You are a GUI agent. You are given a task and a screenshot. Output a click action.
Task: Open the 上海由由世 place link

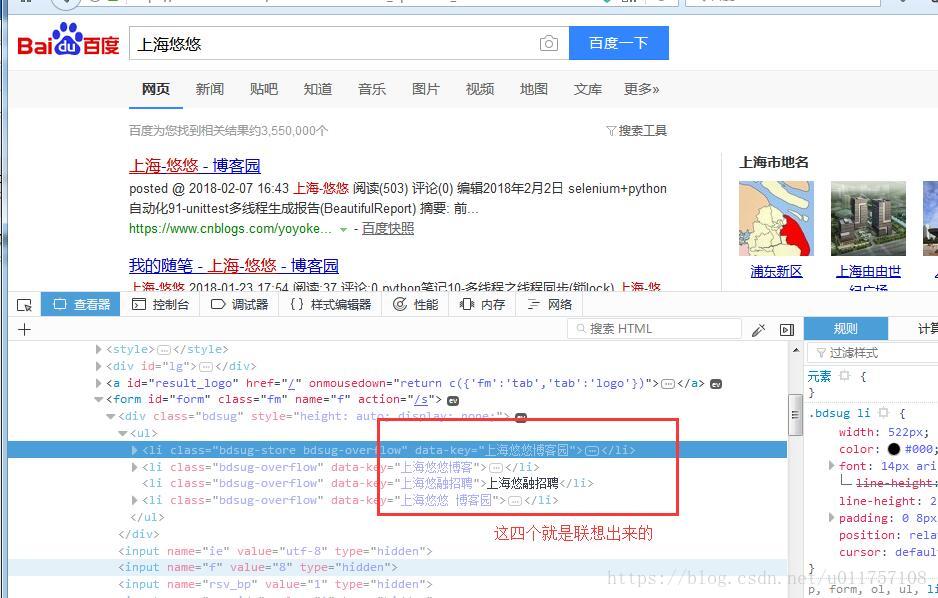[869, 271]
